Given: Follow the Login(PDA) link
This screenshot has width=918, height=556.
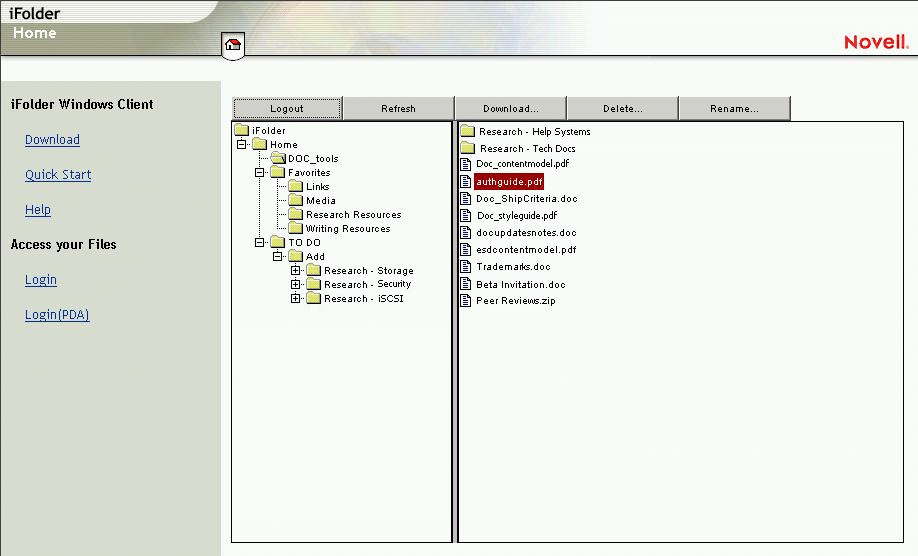Looking at the screenshot, I should (57, 315).
